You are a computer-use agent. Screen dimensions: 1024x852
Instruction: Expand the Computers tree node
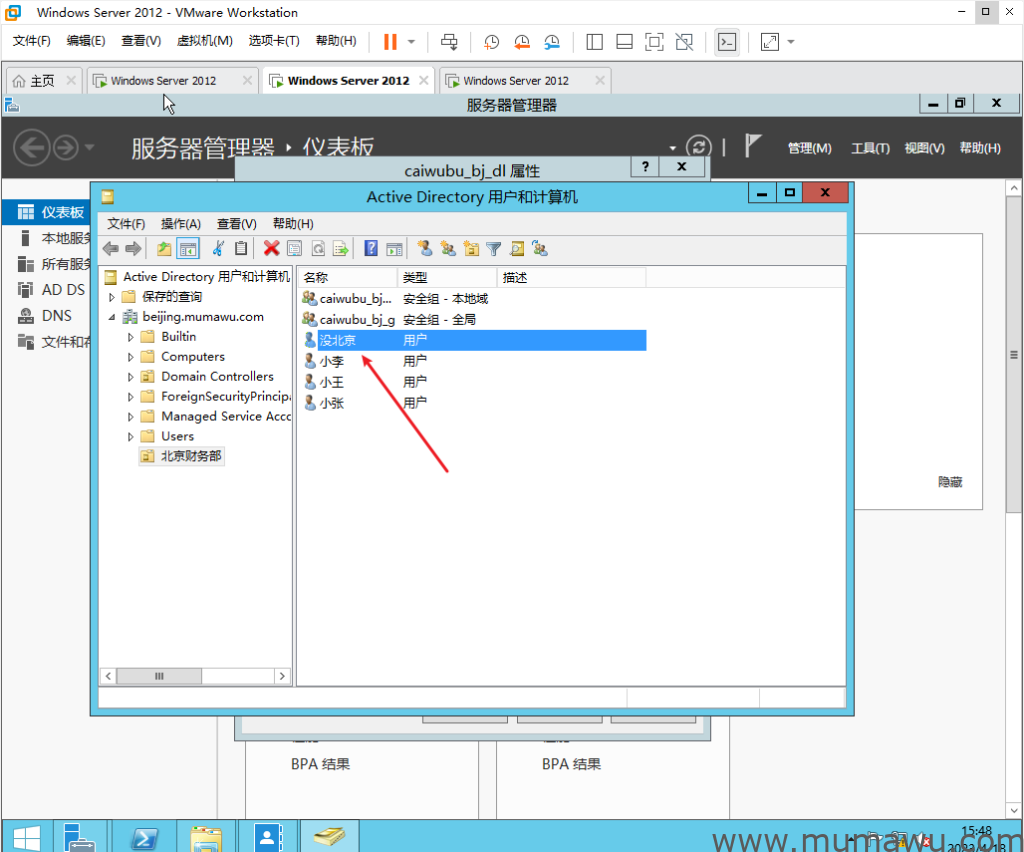click(131, 357)
